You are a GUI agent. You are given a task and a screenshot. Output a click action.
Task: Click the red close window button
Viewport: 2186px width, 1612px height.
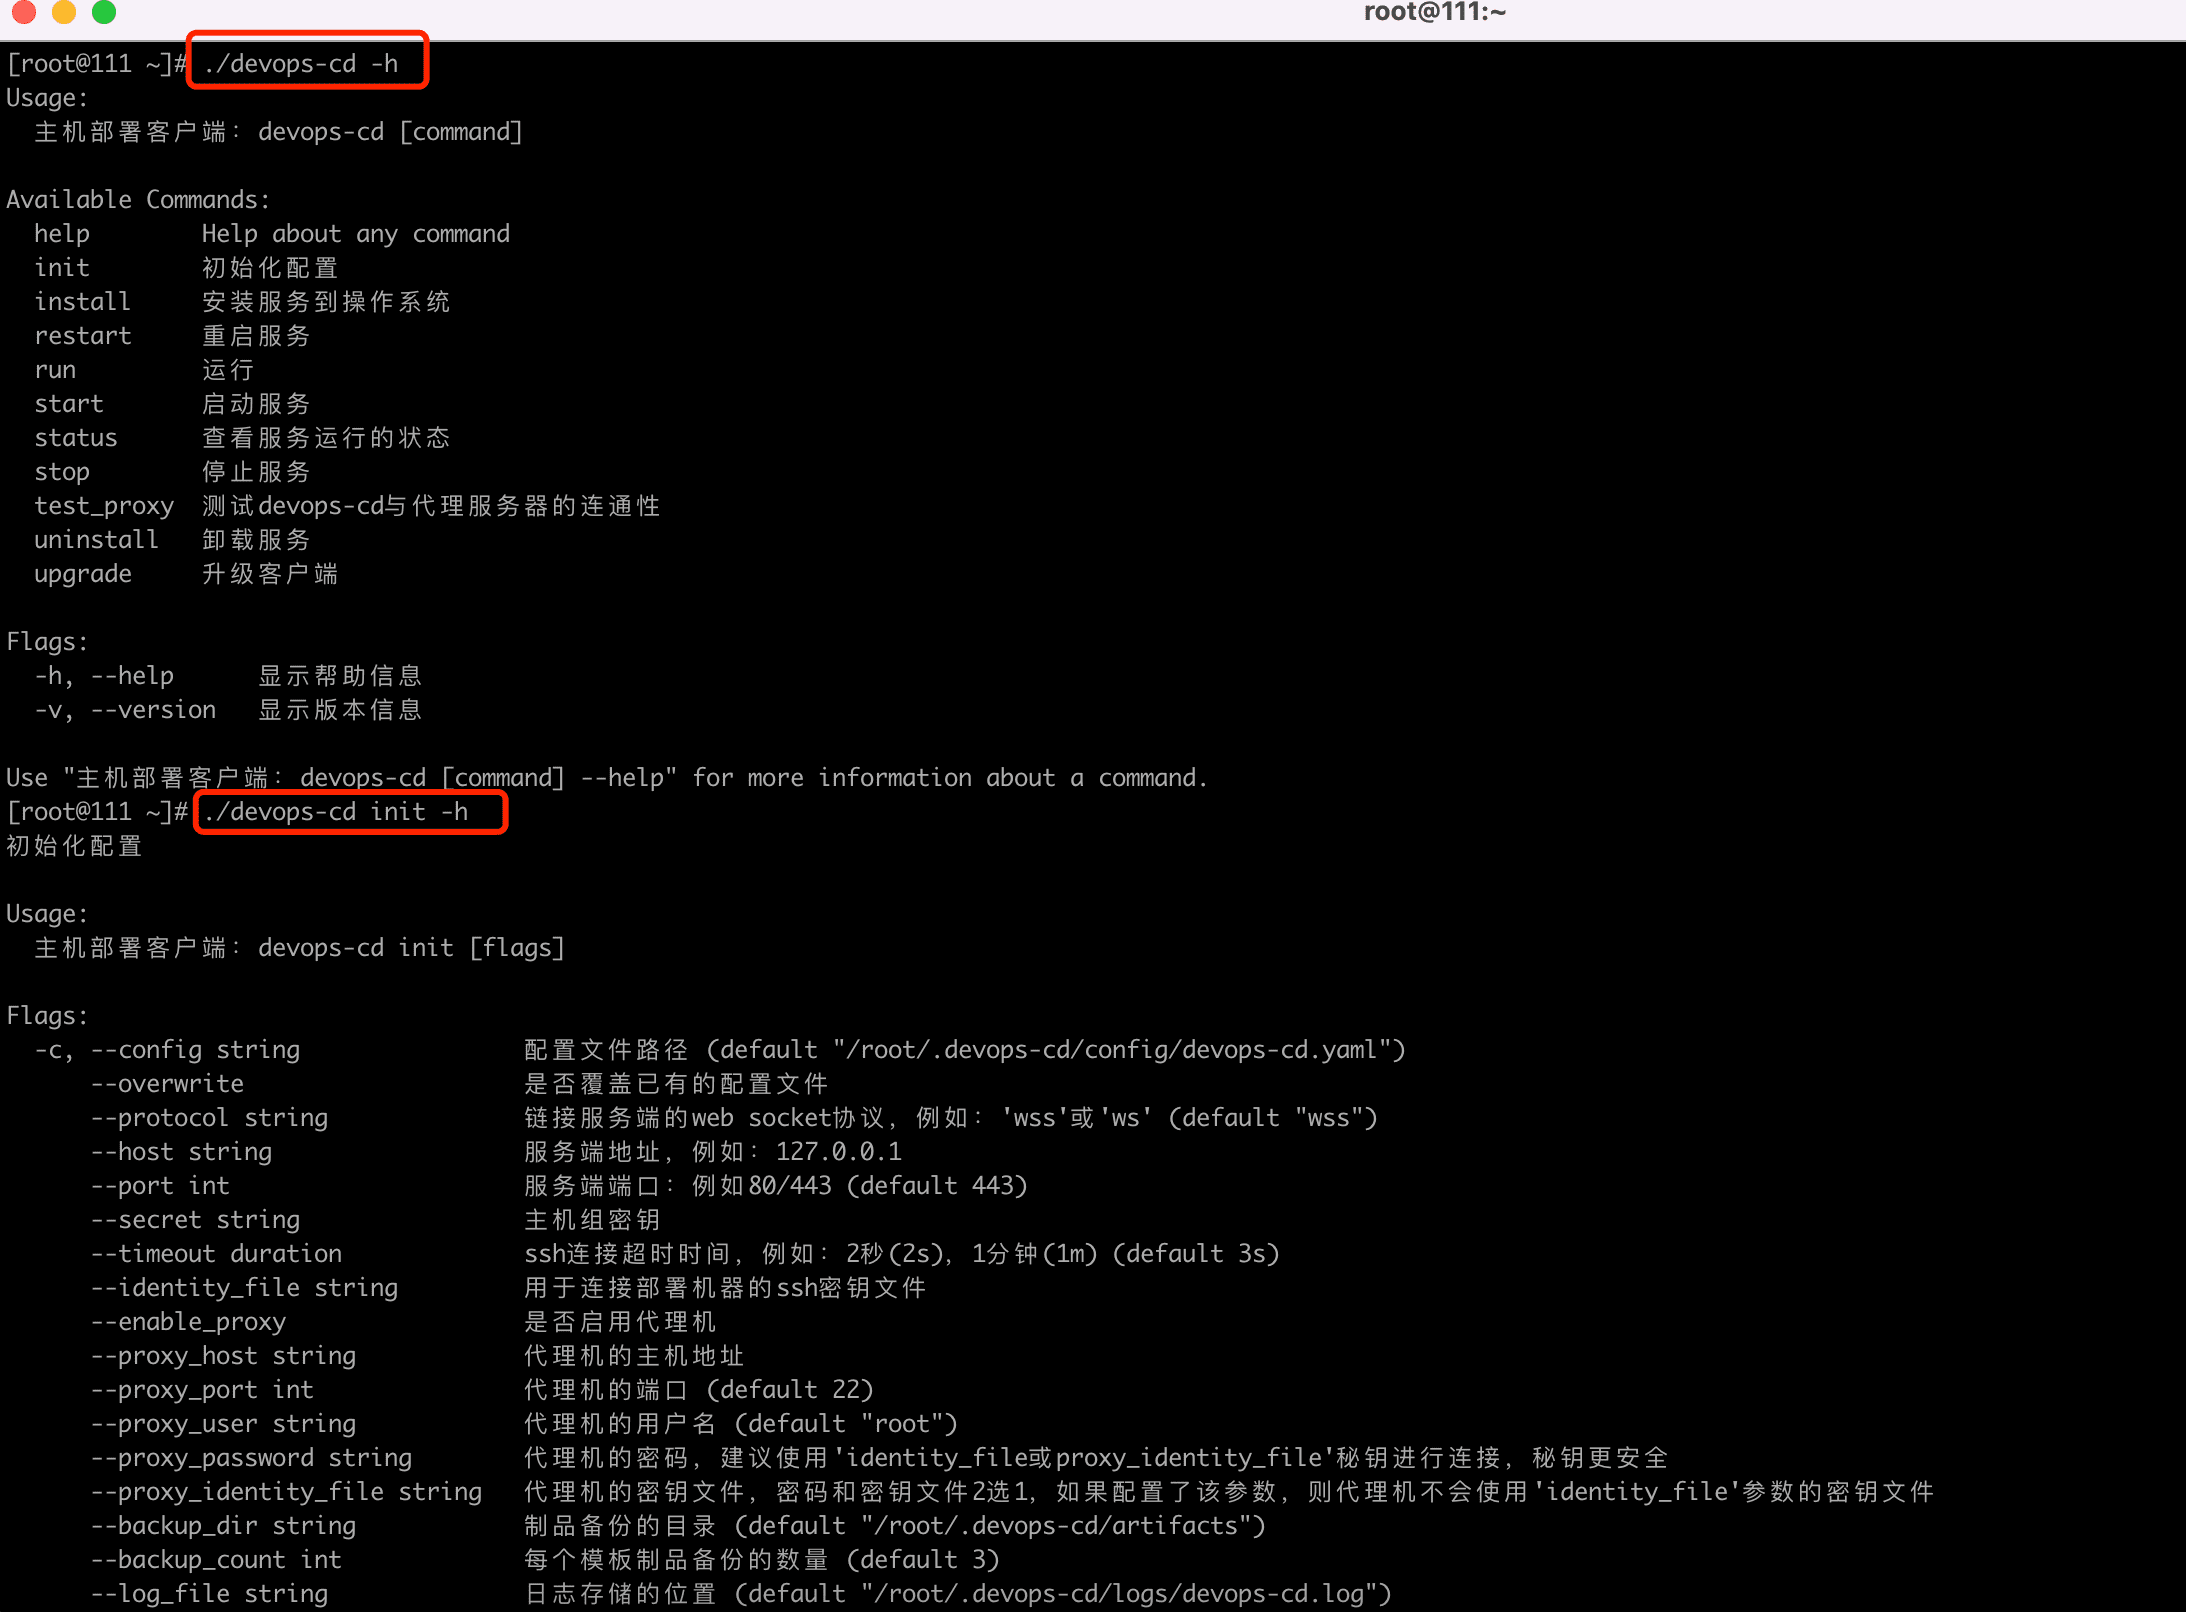[23, 11]
